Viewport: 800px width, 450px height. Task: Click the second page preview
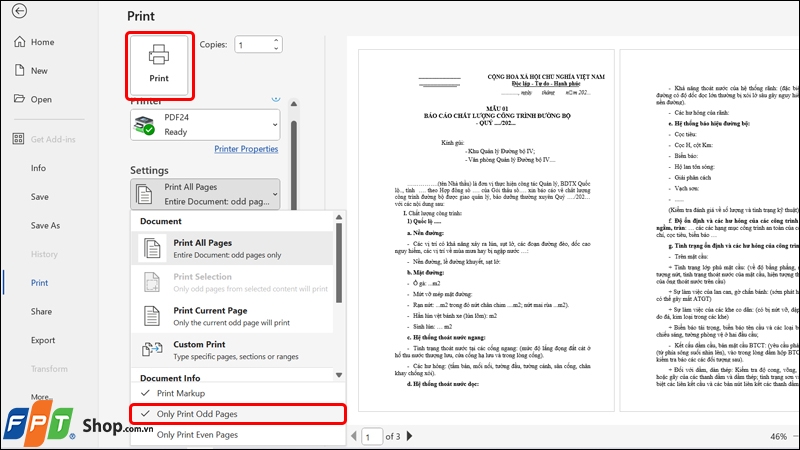710,231
